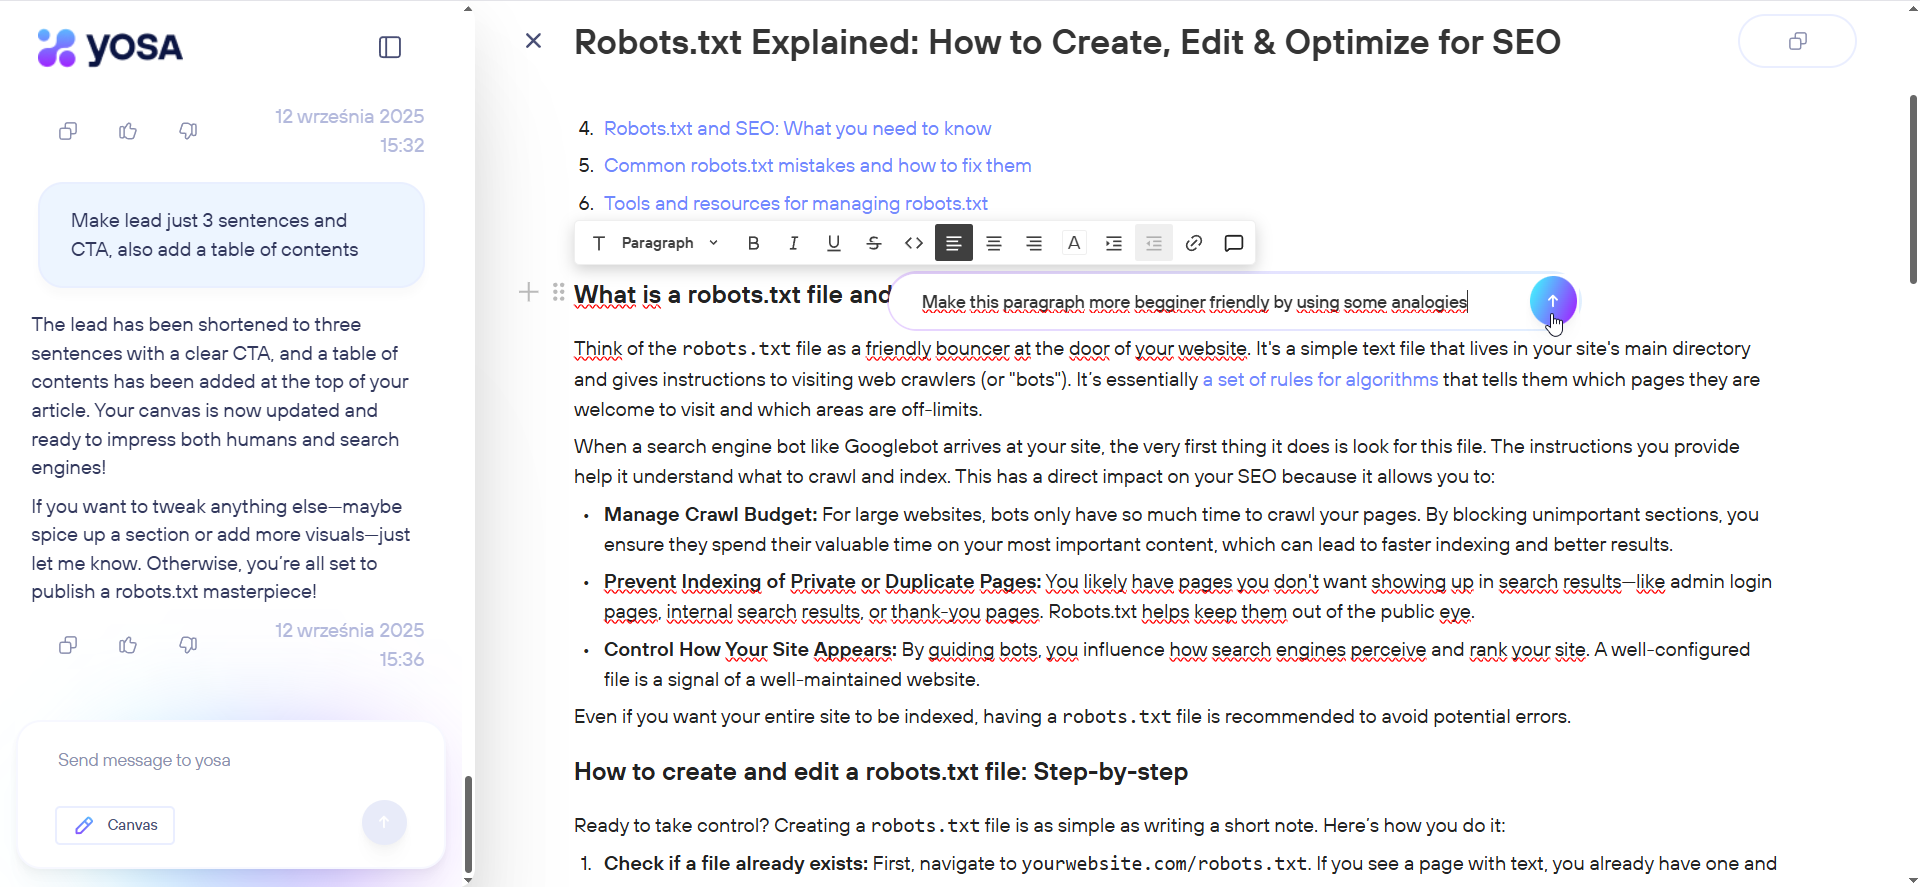This screenshot has width=1920, height=887.
Task: Click the inline code format icon
Action: [x=914, y=243]
